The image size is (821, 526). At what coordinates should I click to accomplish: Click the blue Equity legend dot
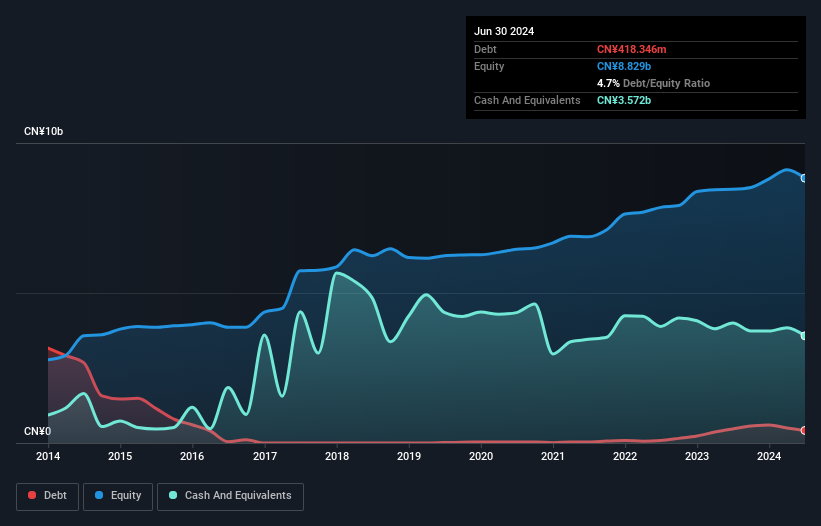(99, 495)
